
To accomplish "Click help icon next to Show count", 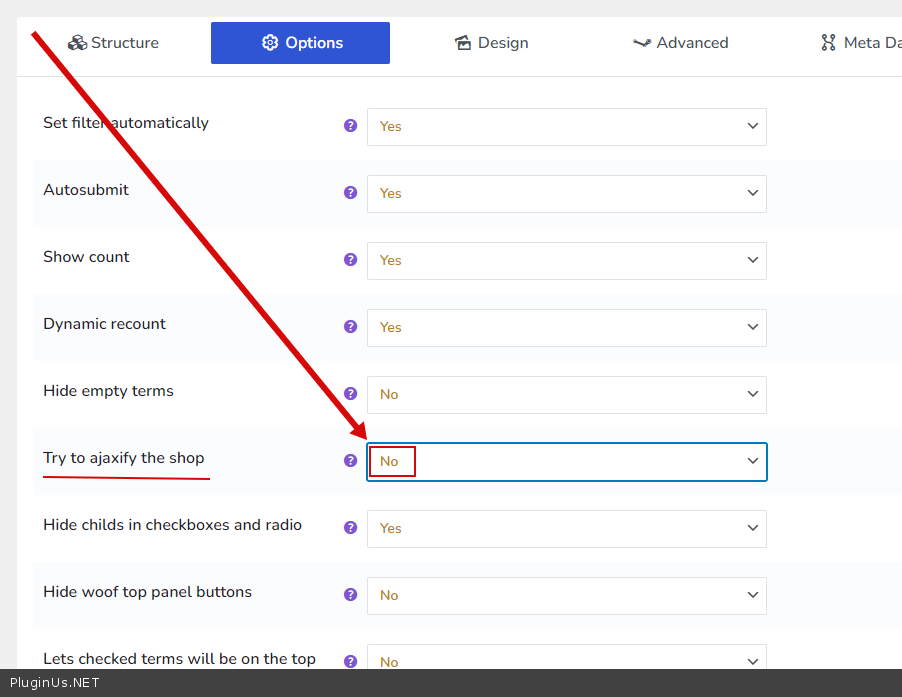I will (x=350, y=260).
